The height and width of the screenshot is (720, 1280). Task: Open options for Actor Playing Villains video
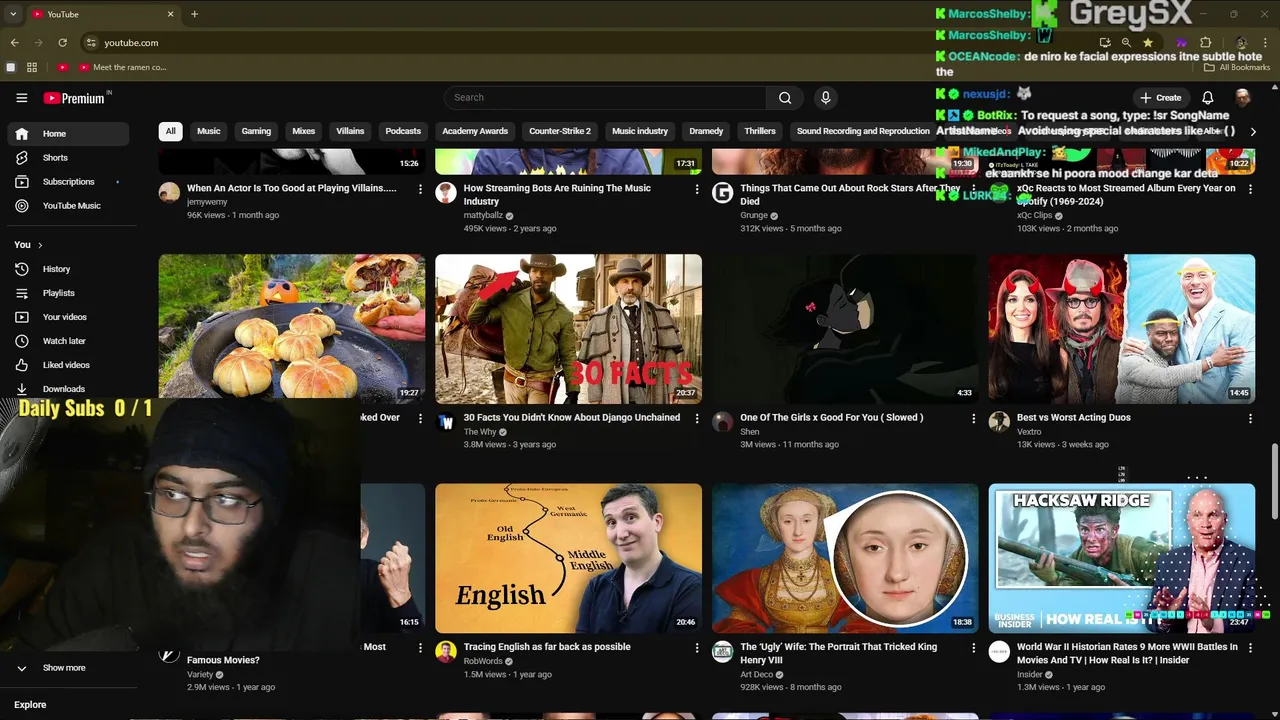point(420,189)
